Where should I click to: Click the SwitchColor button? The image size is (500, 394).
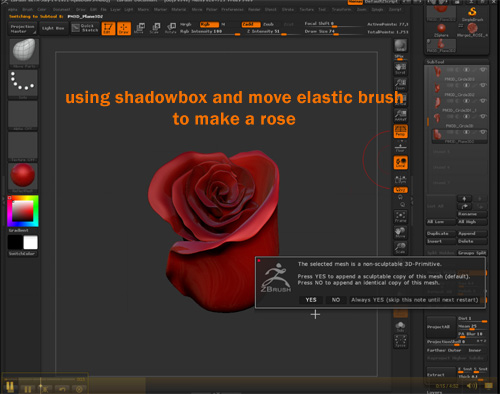click(23, 254)
